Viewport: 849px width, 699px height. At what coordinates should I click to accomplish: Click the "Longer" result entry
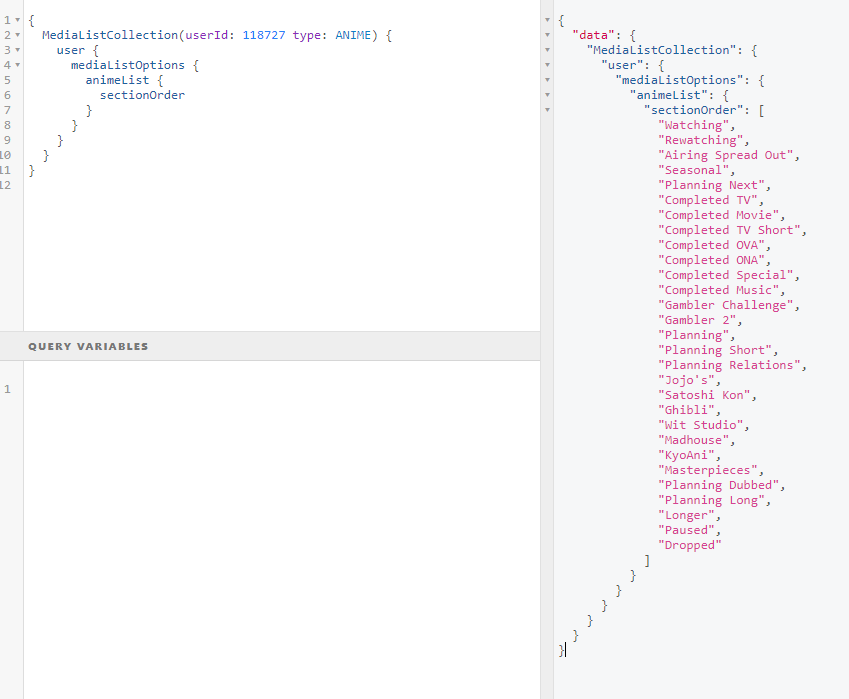tap(687, 515)
